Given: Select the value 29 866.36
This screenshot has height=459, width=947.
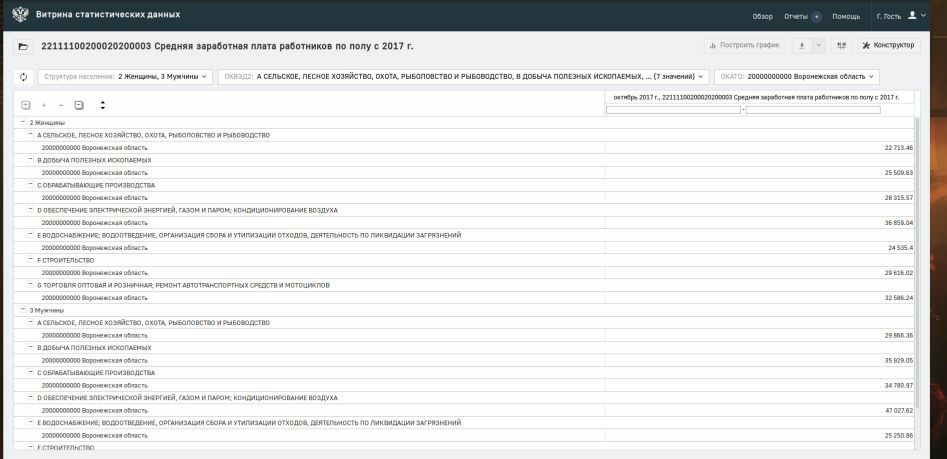Looking at the screenshot, I should pos(899,335).
